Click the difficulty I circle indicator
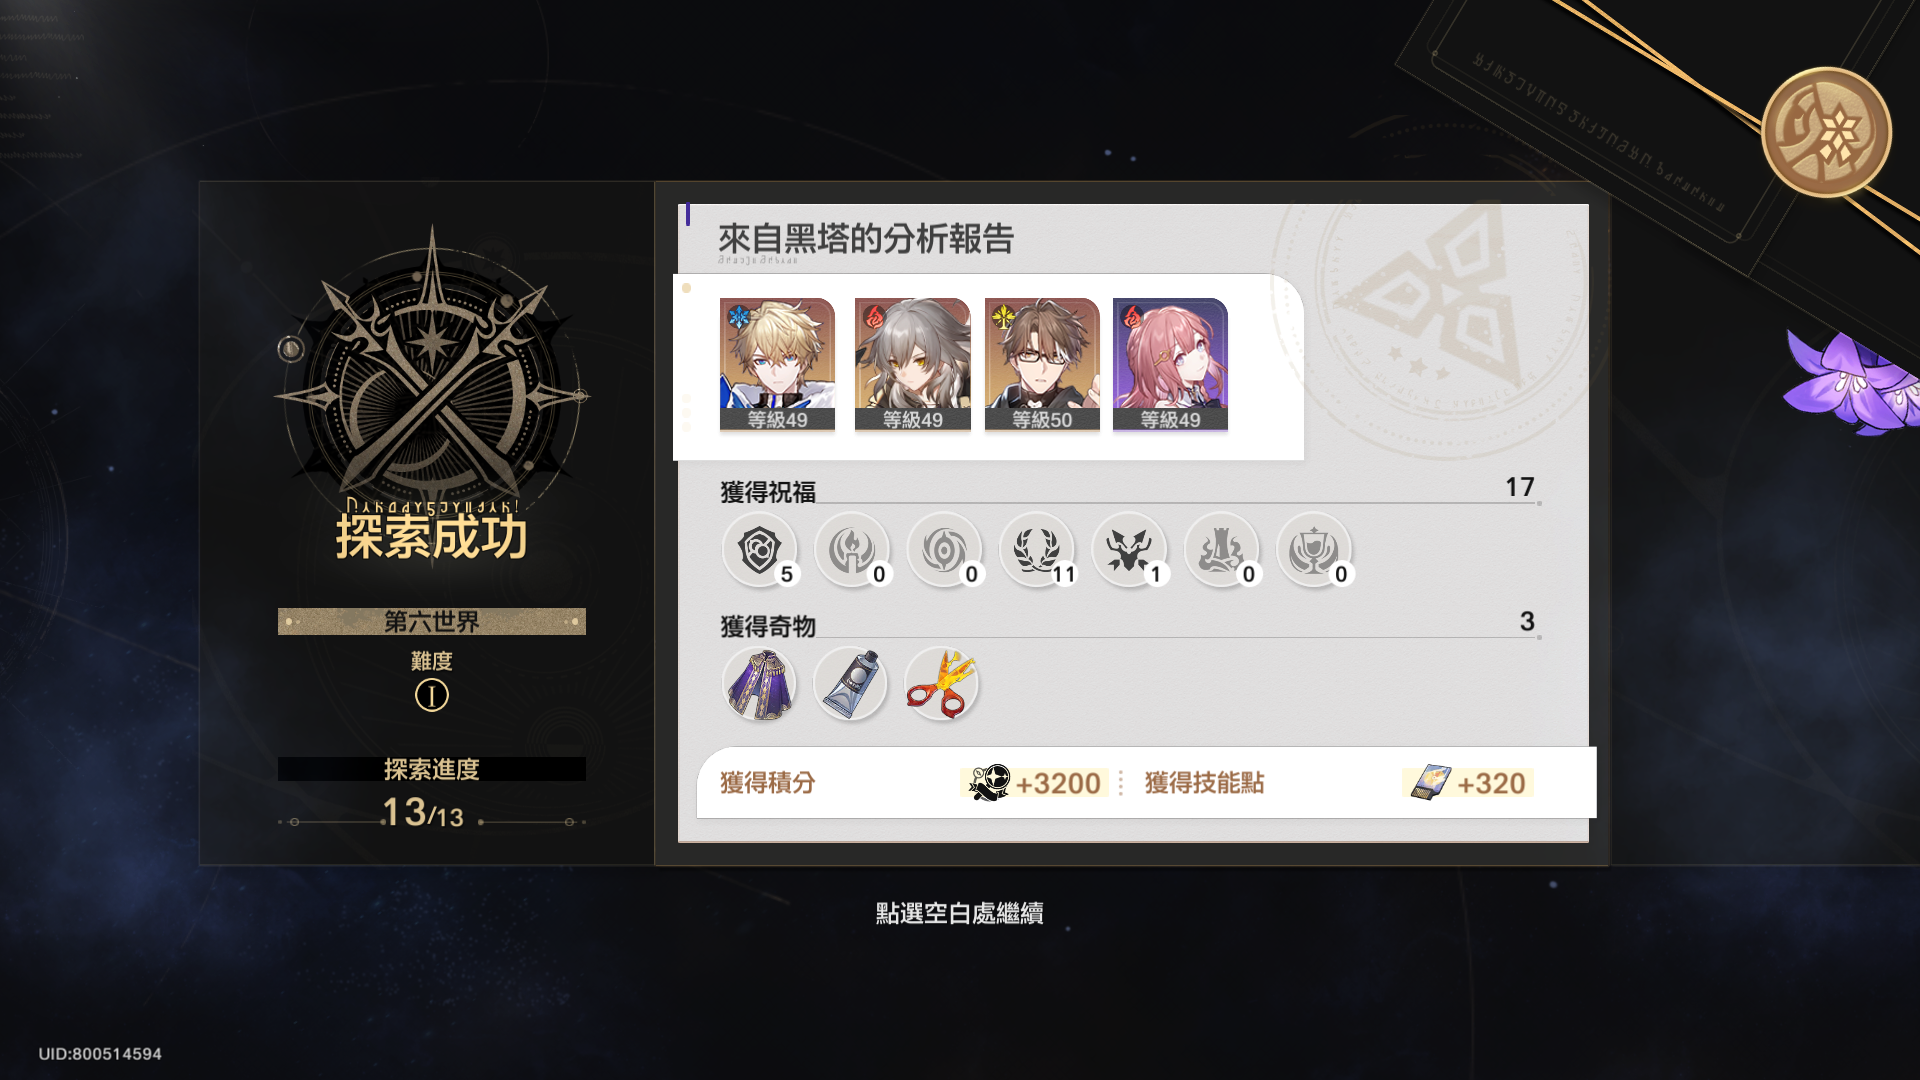The width and height of the screenshot is (1920, 1080). pos(432,695)
